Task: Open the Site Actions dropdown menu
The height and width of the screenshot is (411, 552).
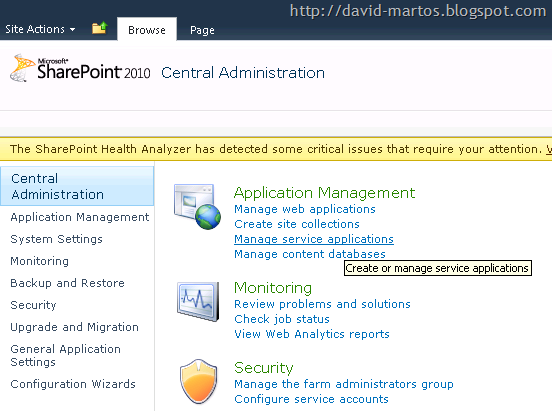Action: [40, 29]
